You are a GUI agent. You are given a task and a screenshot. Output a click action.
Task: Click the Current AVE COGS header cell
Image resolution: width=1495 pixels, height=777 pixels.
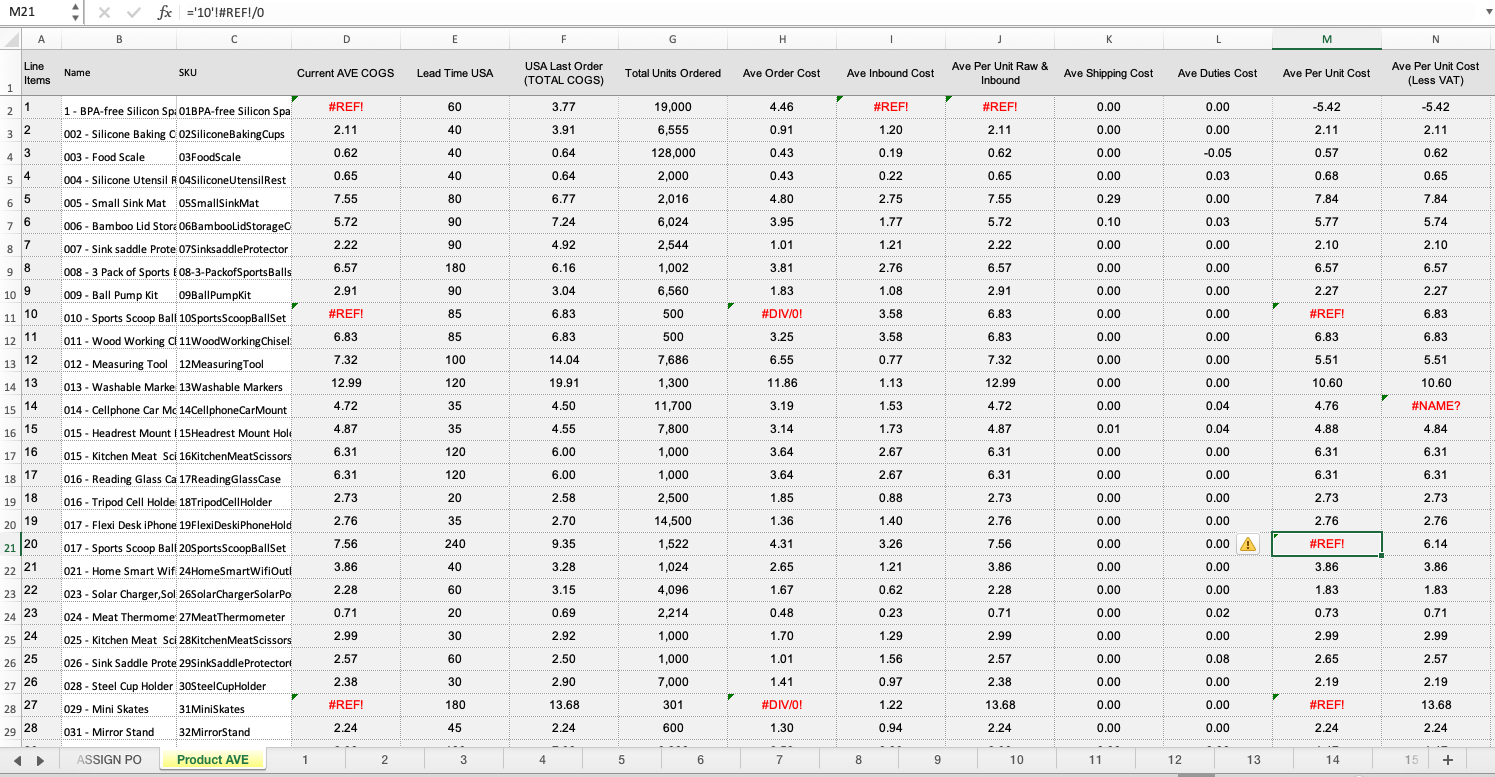[x=346, y=73]
